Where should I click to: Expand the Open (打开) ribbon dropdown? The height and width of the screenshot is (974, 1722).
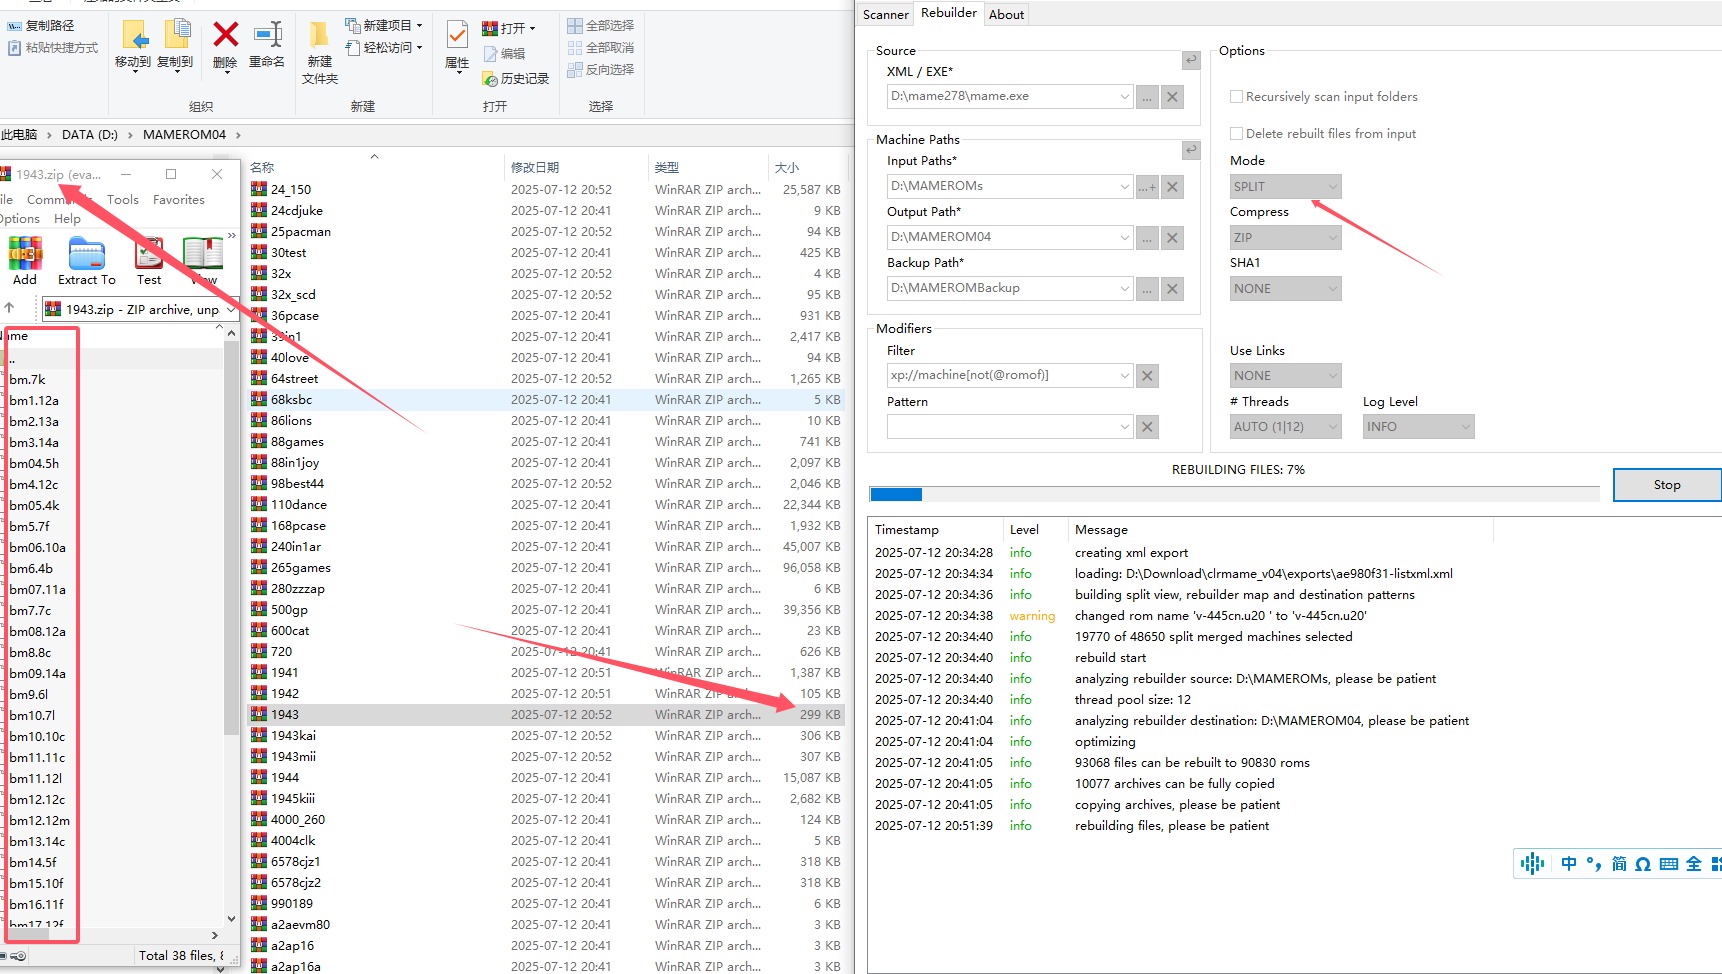[509, 28]
